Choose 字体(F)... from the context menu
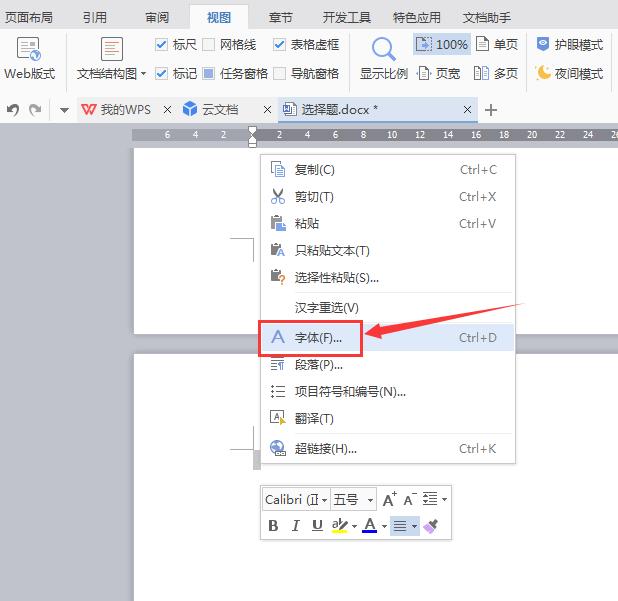This screenshot has height=601, width=618. click(318, 338)
